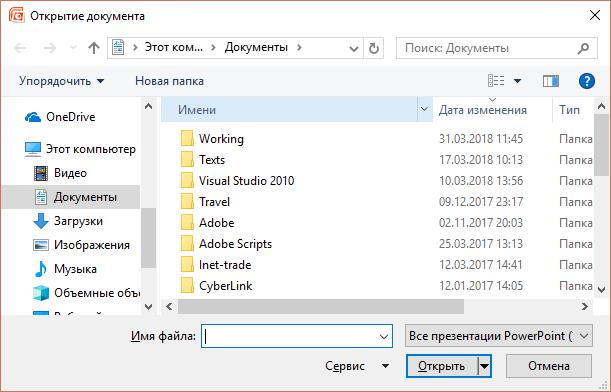Viewport: 611px width, 392px height.
Task: Open the Открыть button split arrow
Action: click(484, 366)
